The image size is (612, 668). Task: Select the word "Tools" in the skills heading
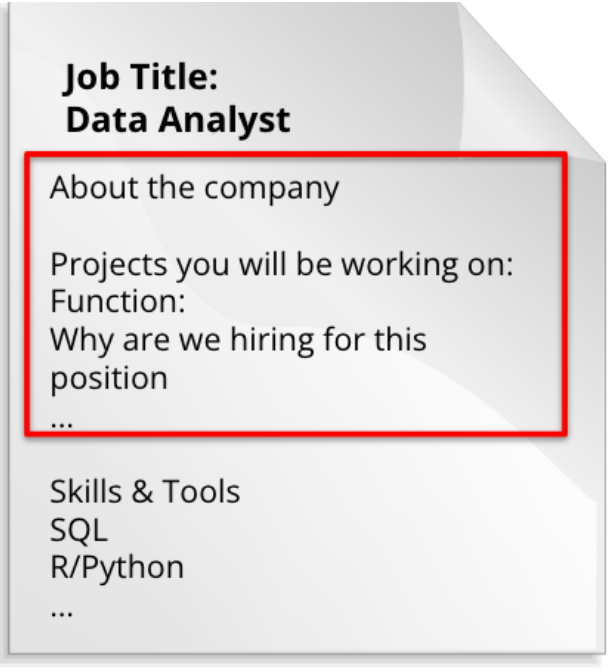[x=201, y=492]
